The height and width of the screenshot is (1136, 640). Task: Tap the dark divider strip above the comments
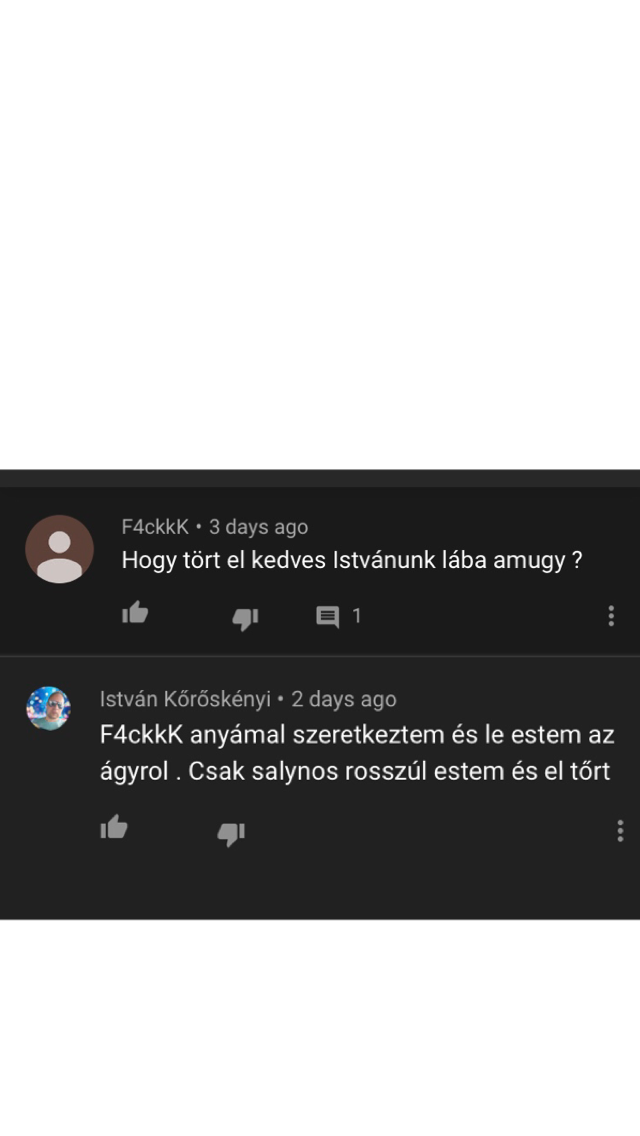point(320,478)
